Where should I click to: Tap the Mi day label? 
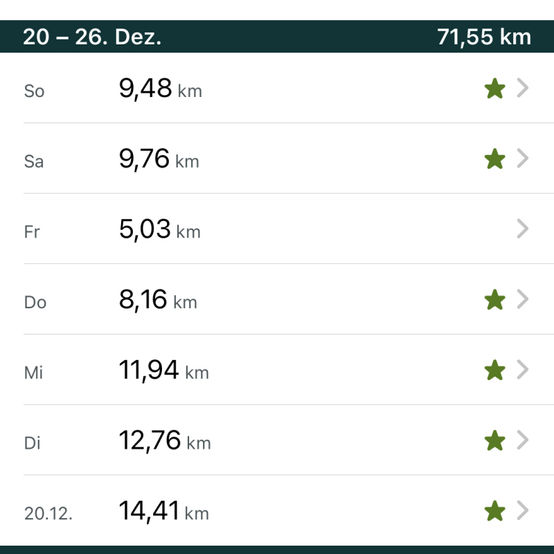pyautogui.click(x=34, y=373)
